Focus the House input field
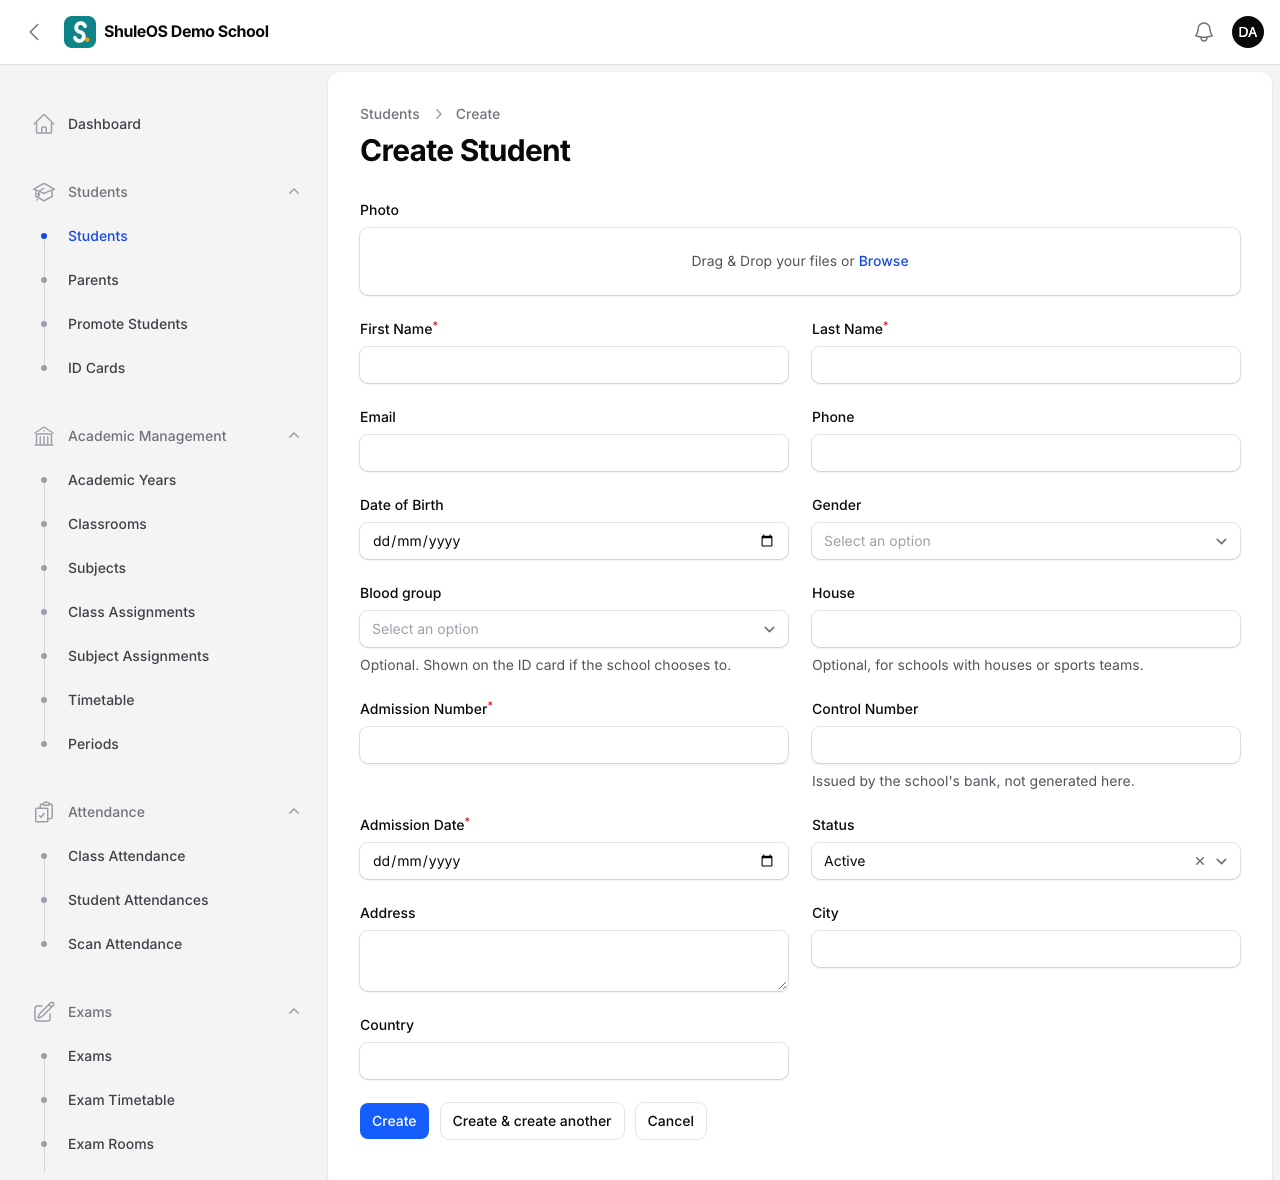 [x=1026, y=629]
